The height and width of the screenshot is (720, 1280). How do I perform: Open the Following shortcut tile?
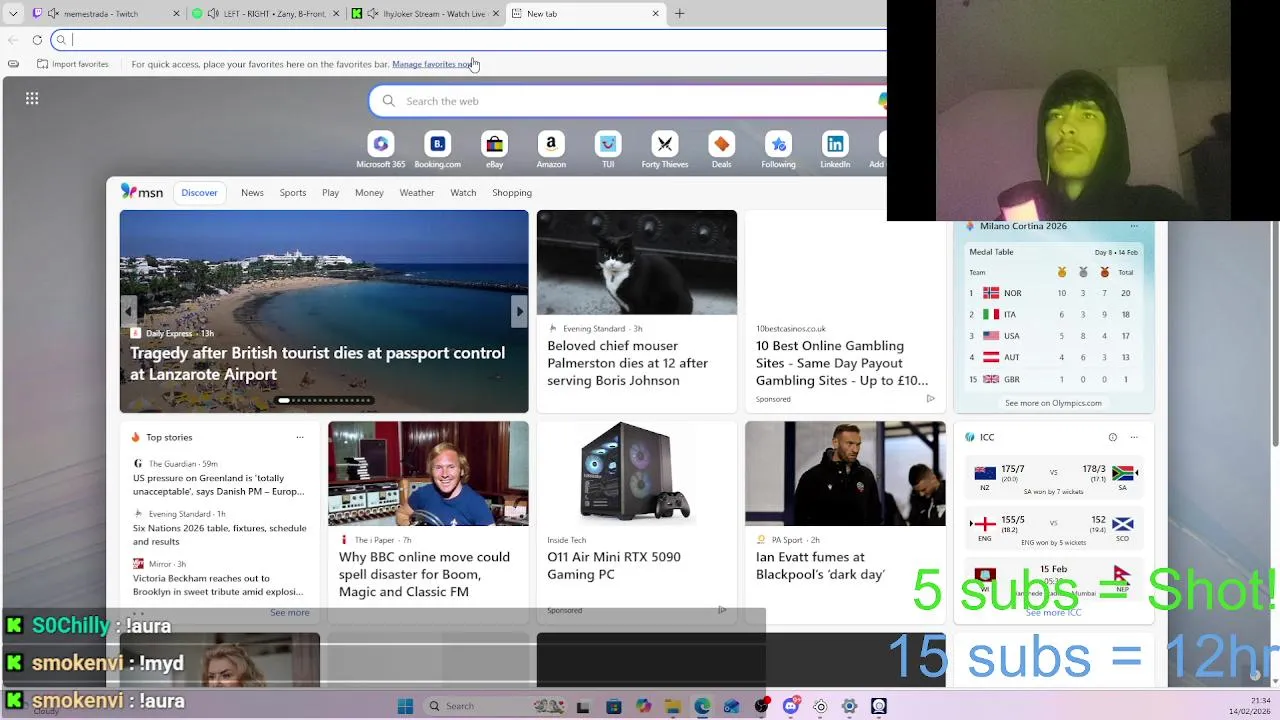pyautogui.click(x=778, y=150)
